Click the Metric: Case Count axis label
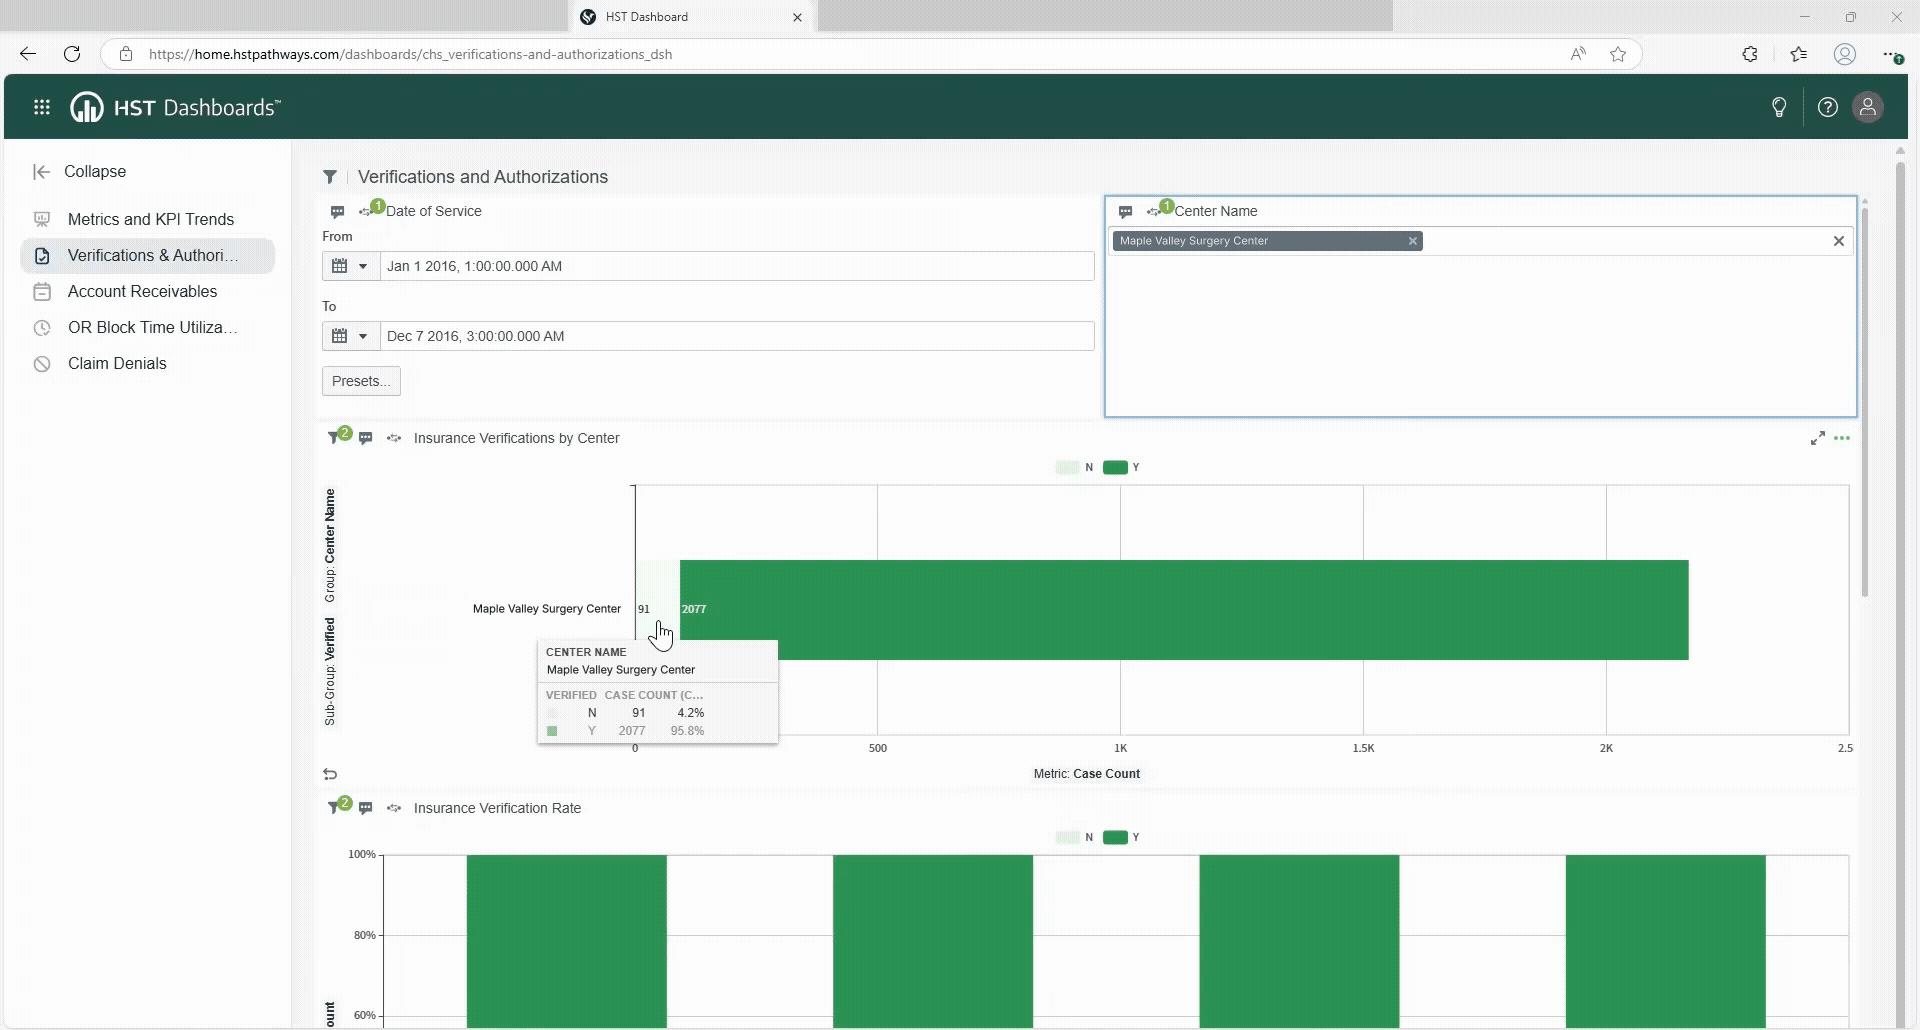Image resolution: width=1920 pixels, height=1030 pixels. coord(1086,774)
